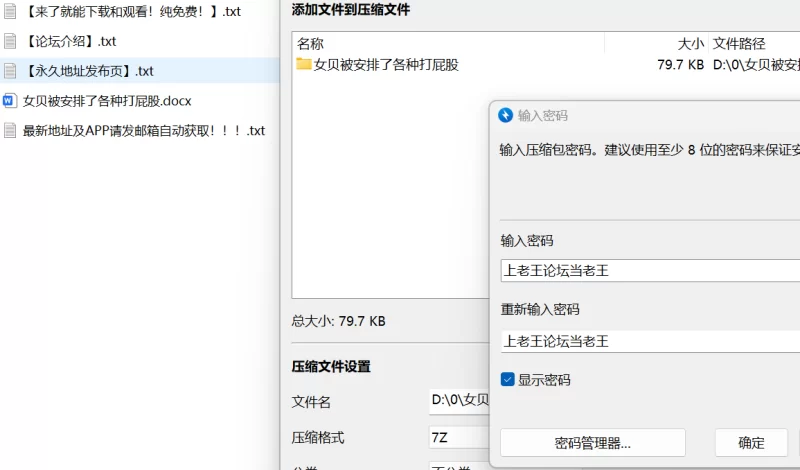Select file 【论坛介绍】.txt
This screenshot has height=470, width=800.
(x=70, y=41)
